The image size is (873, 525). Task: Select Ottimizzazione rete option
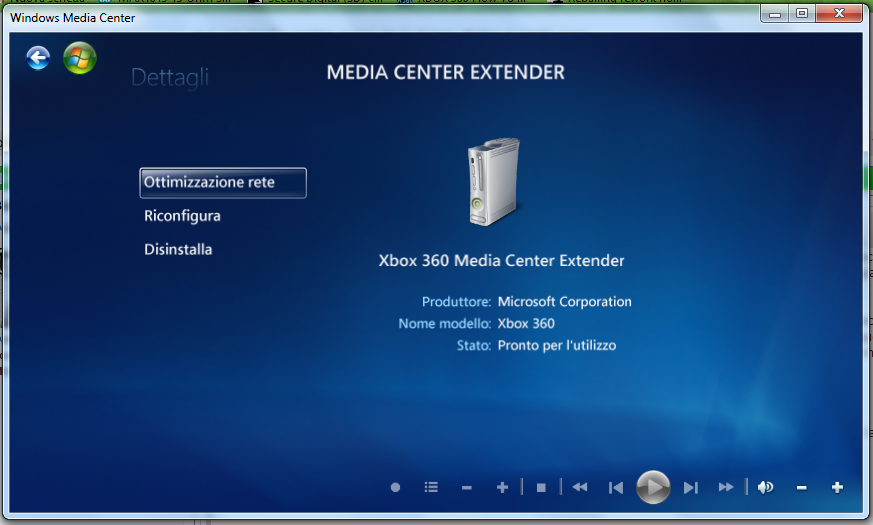click(x=222, y=183)
